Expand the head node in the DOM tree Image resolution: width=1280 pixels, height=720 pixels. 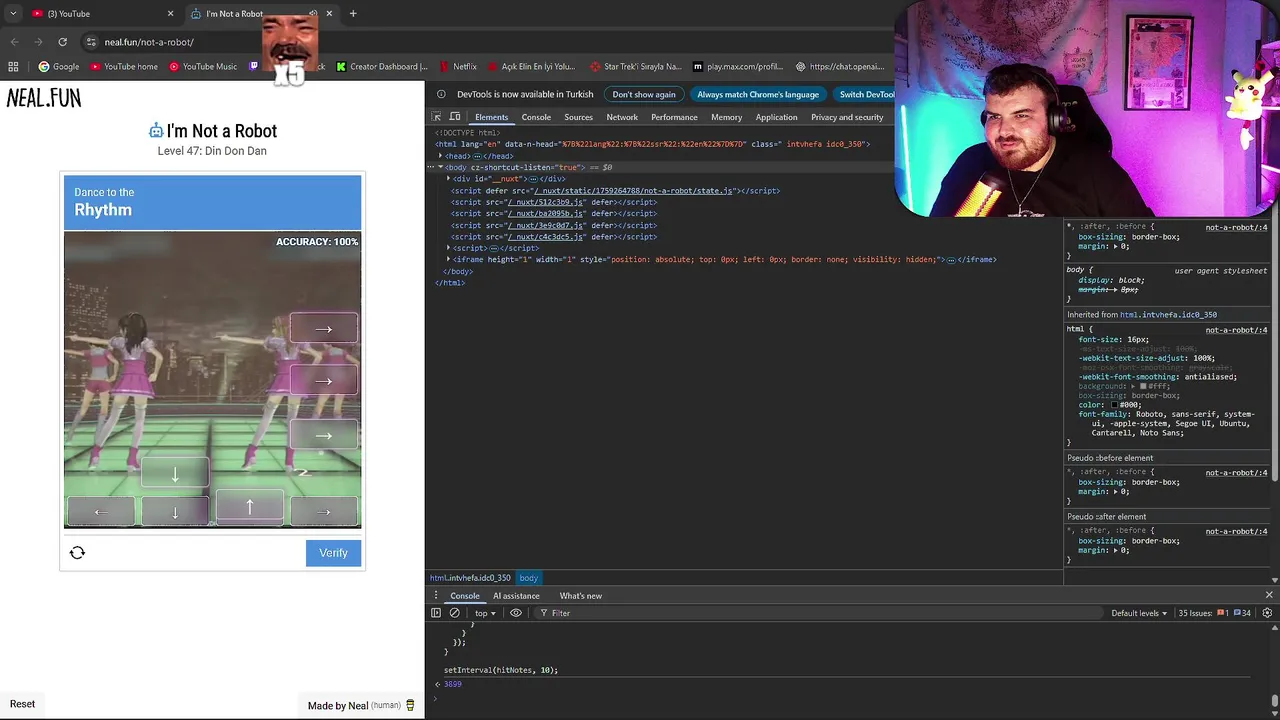point(439,156)
